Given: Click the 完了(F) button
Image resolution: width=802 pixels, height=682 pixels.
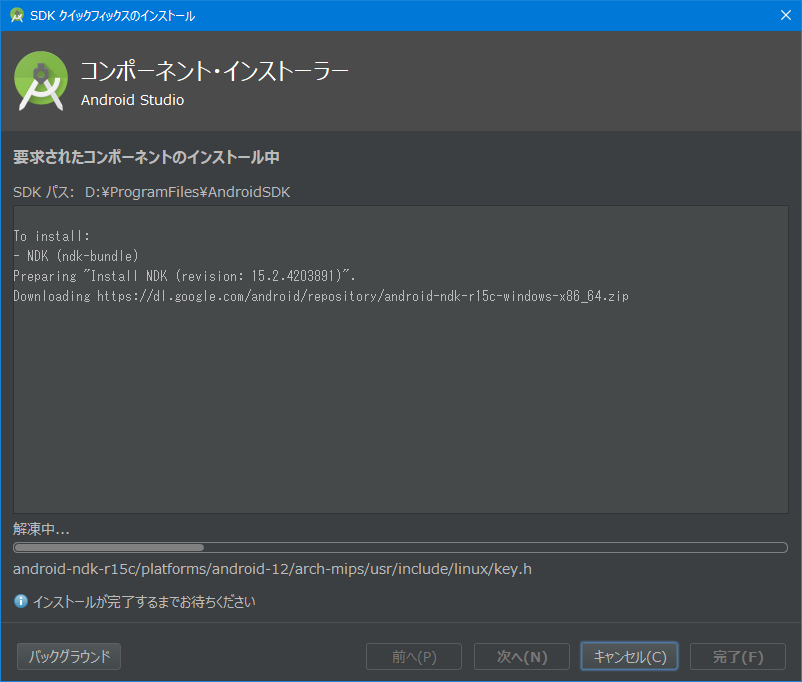Looking at the screenshot, I should (x=738, y=656).
